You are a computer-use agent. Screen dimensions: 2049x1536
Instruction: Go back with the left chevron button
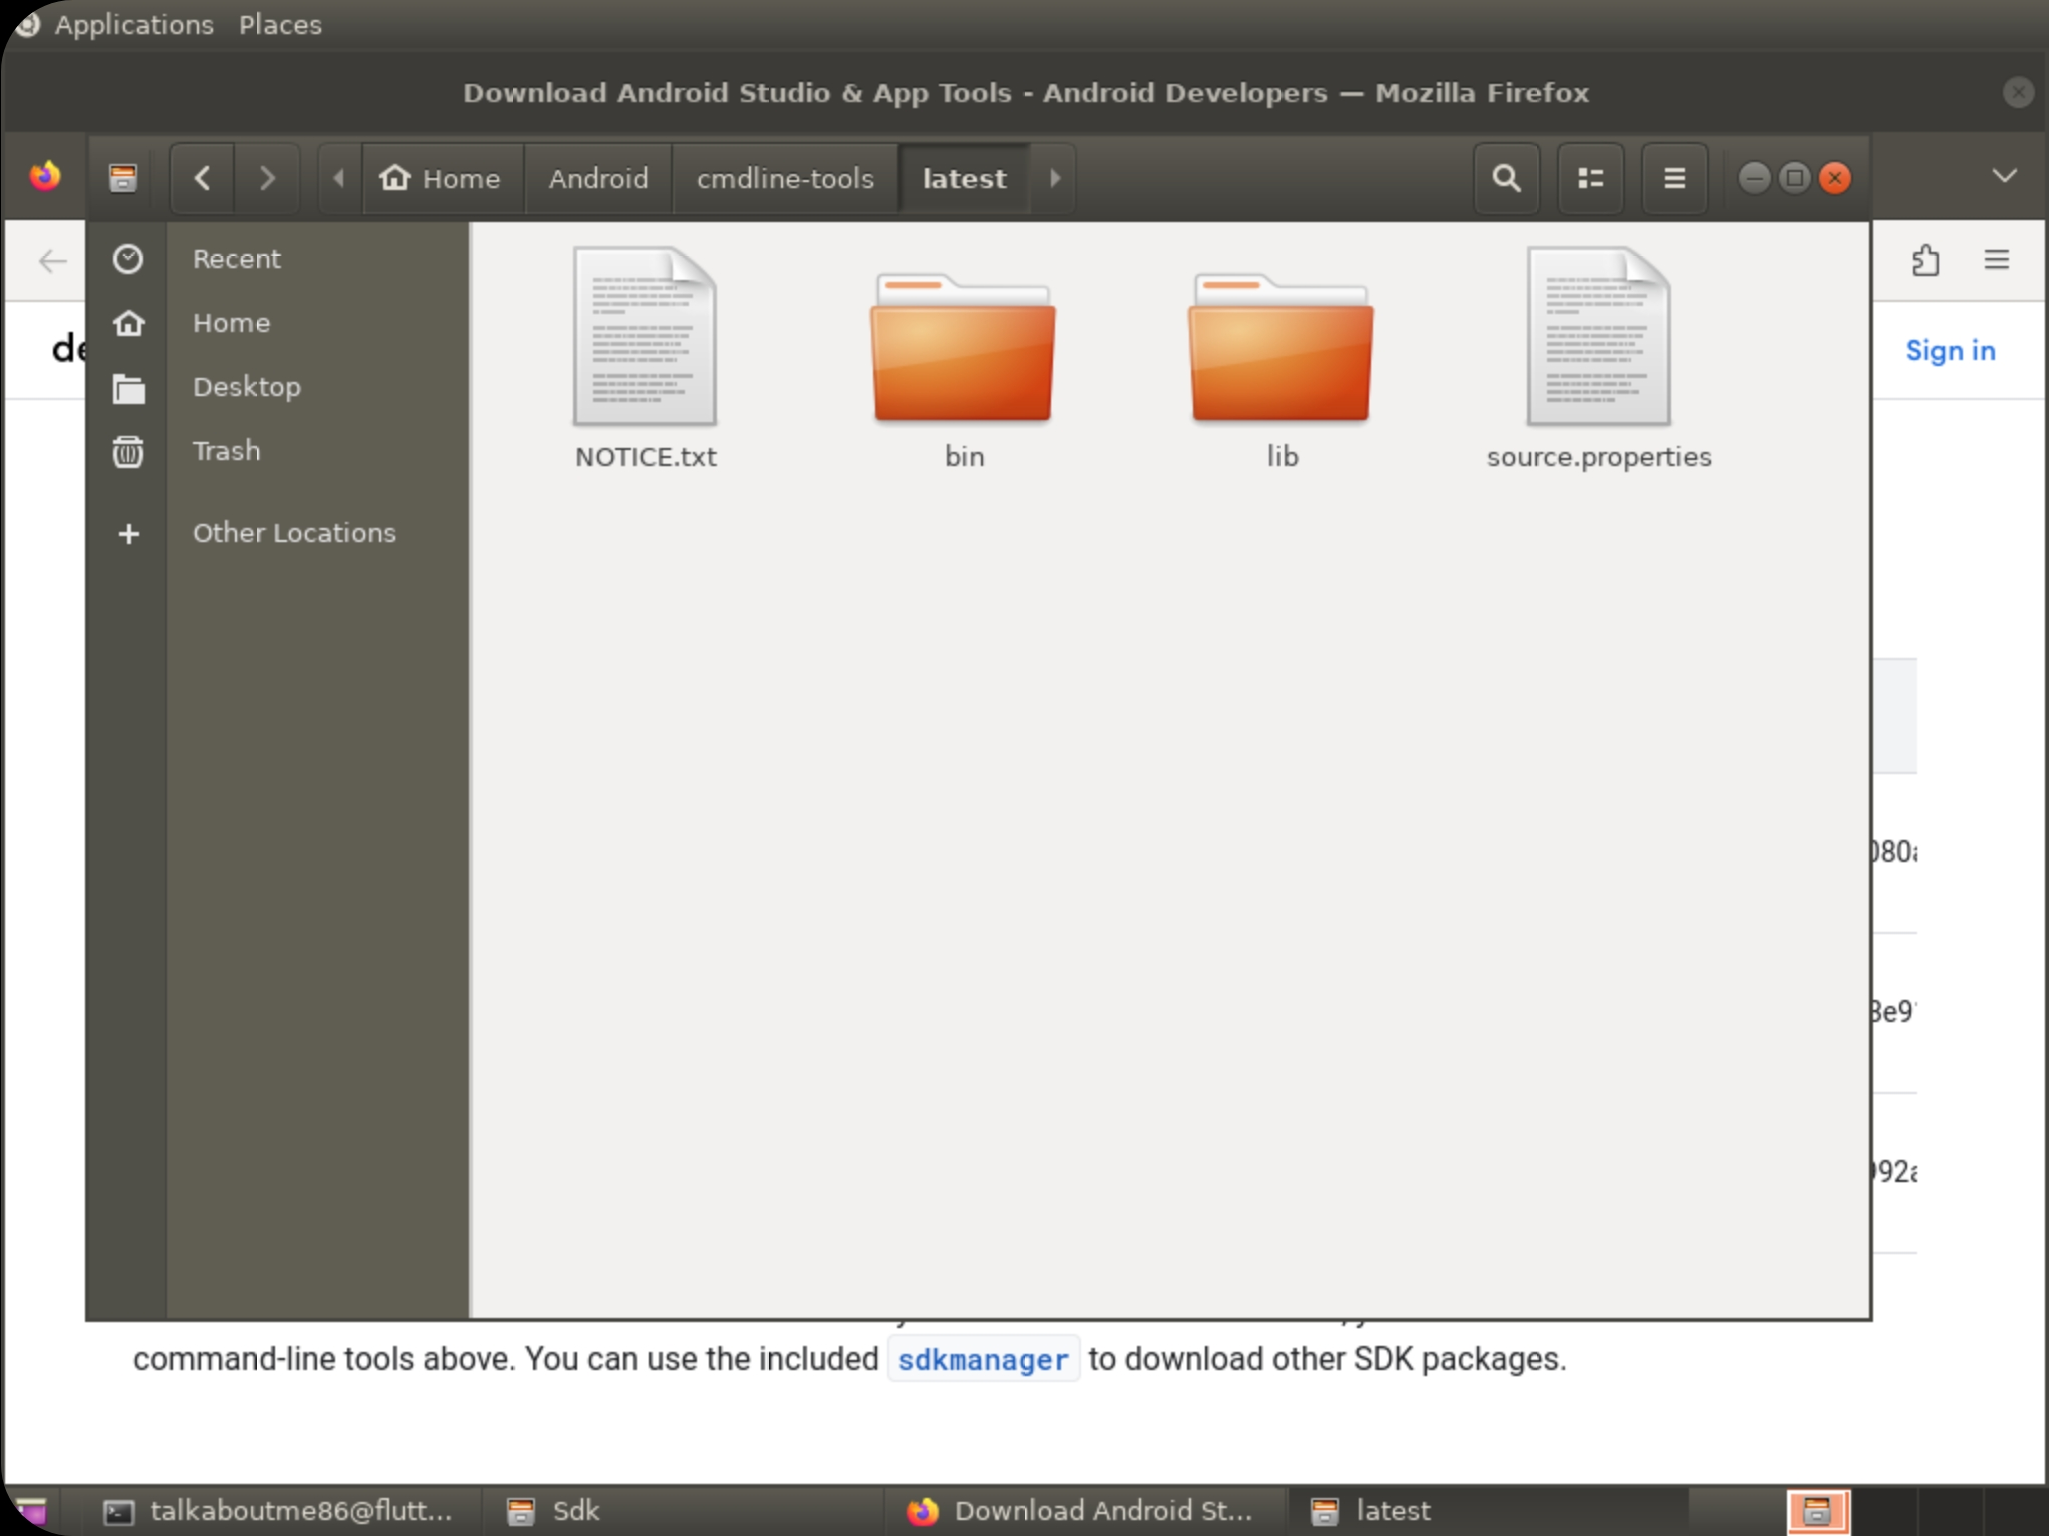point(203,179)
